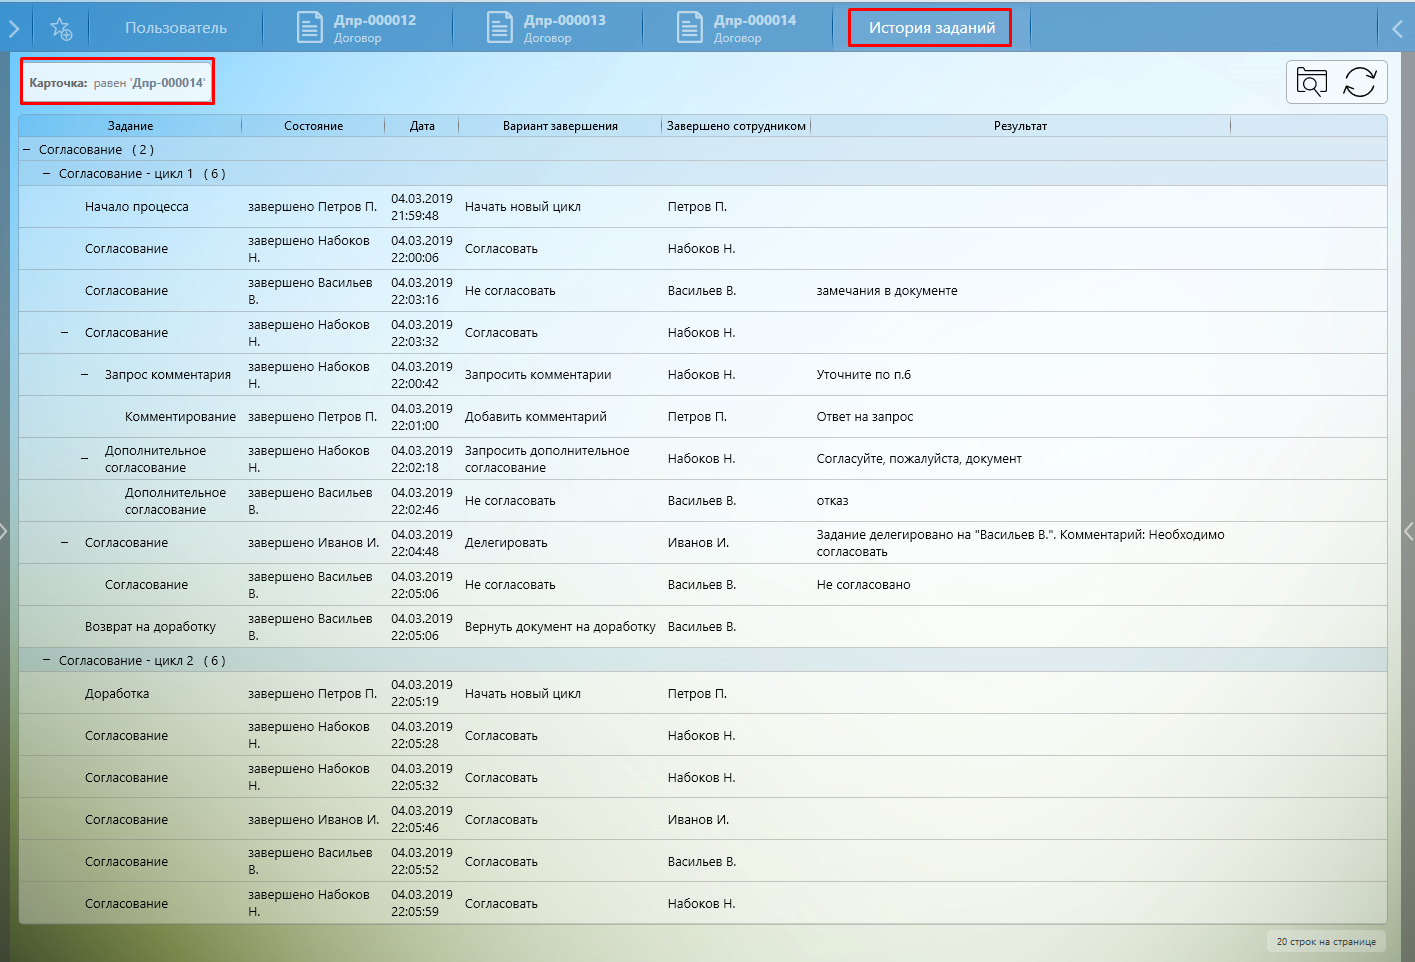The image size is (1415, 962).
Task: Collapse the Запрос комментария subtree
Action: (85, 375)
